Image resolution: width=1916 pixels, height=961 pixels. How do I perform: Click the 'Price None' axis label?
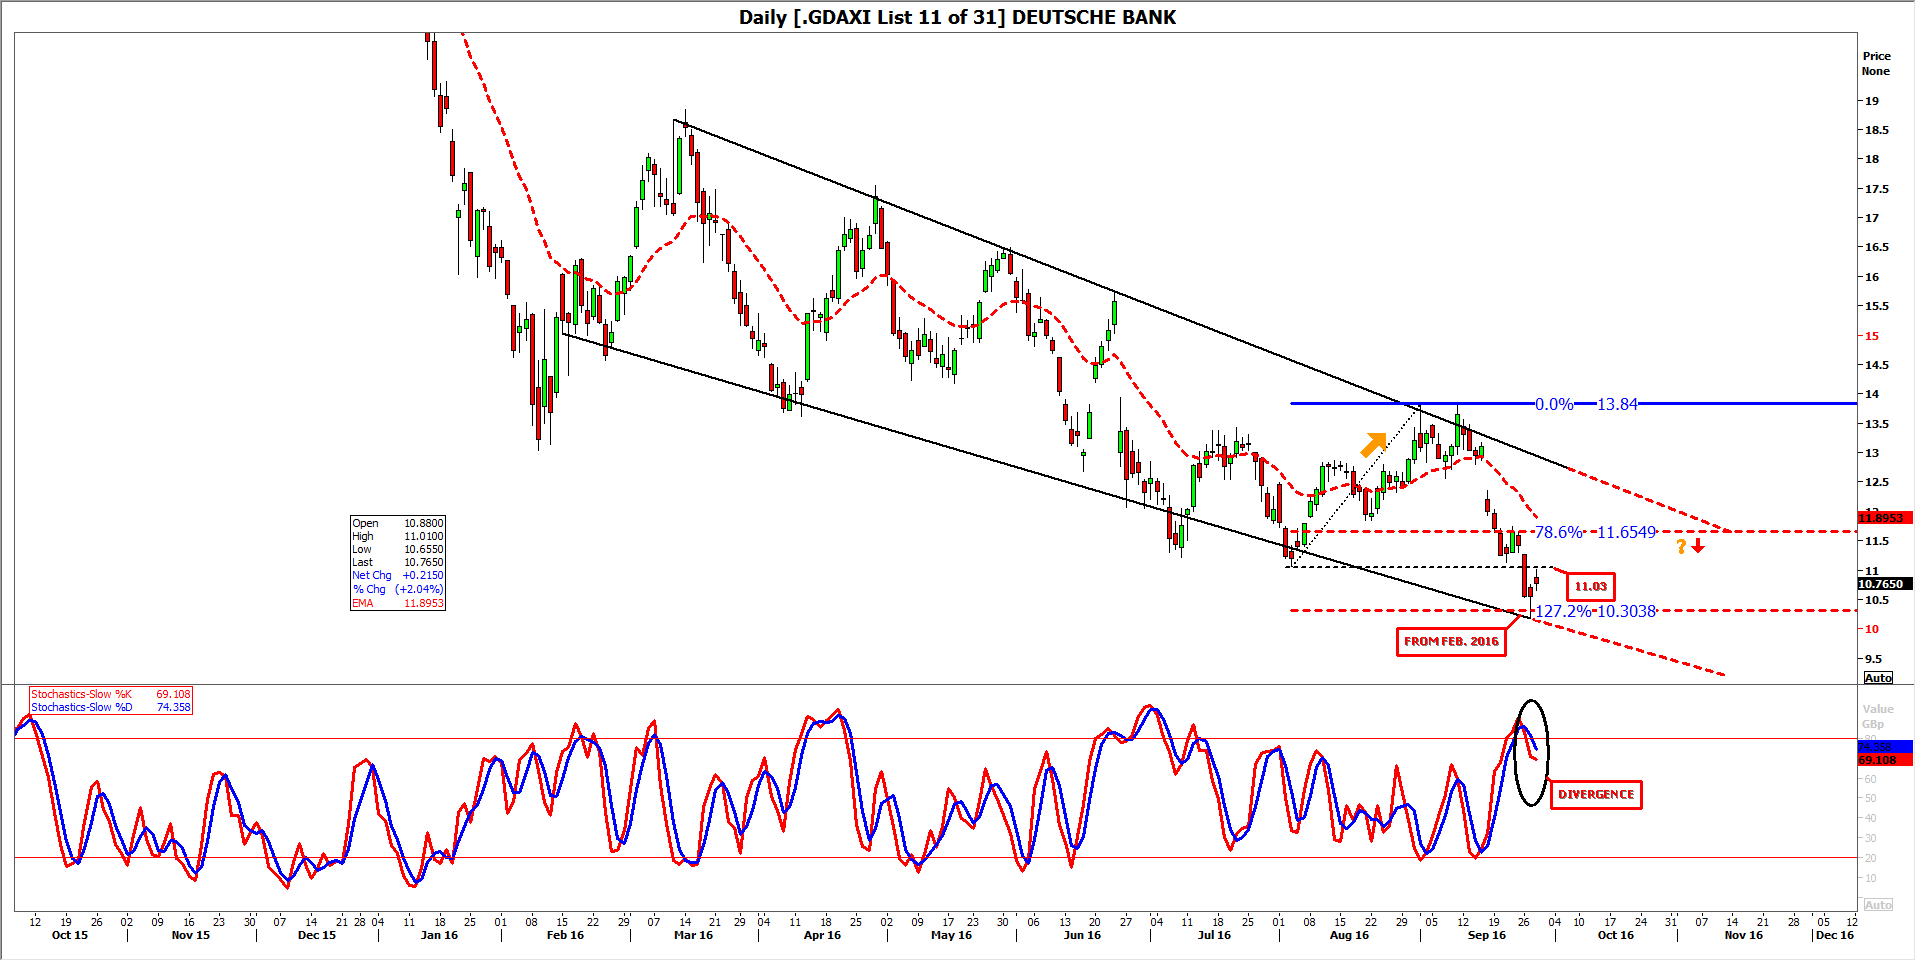click(x=1876, y=64)
